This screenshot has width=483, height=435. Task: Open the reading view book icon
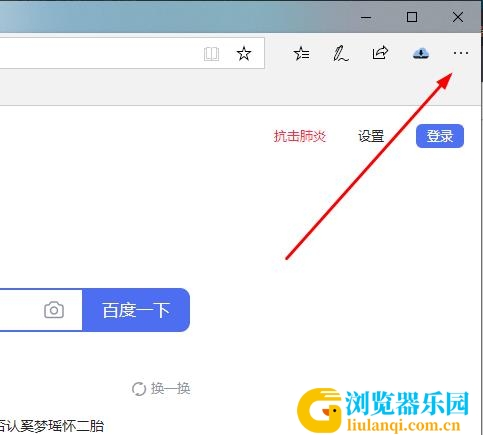tap(211, 54)
